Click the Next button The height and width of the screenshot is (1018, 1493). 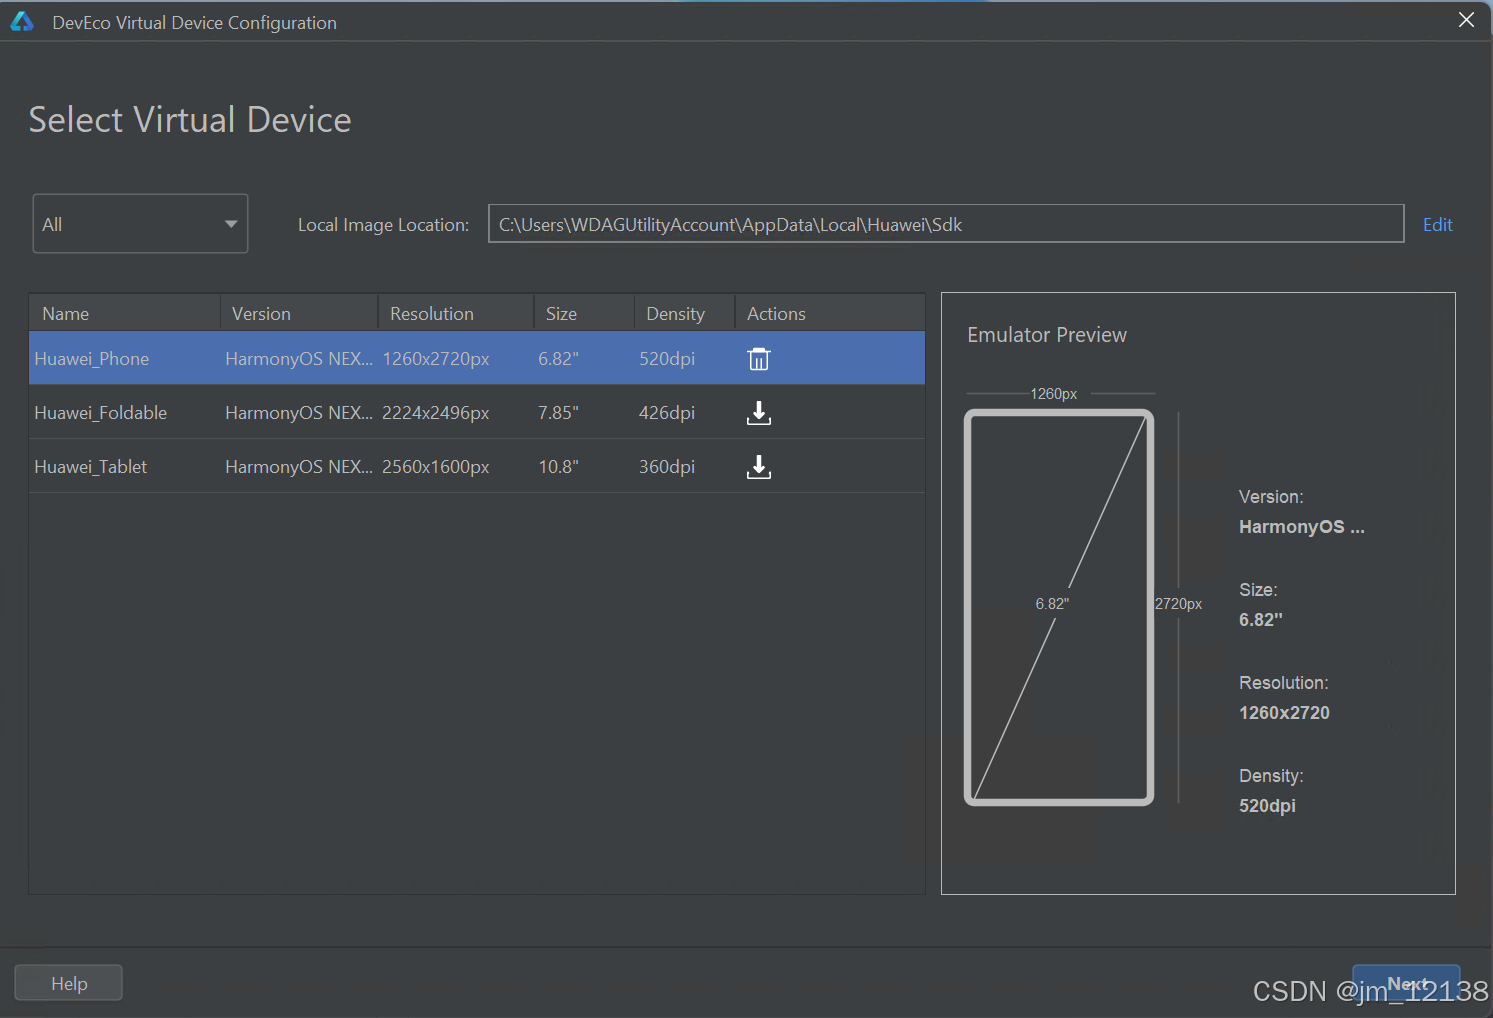(1406, 984)
